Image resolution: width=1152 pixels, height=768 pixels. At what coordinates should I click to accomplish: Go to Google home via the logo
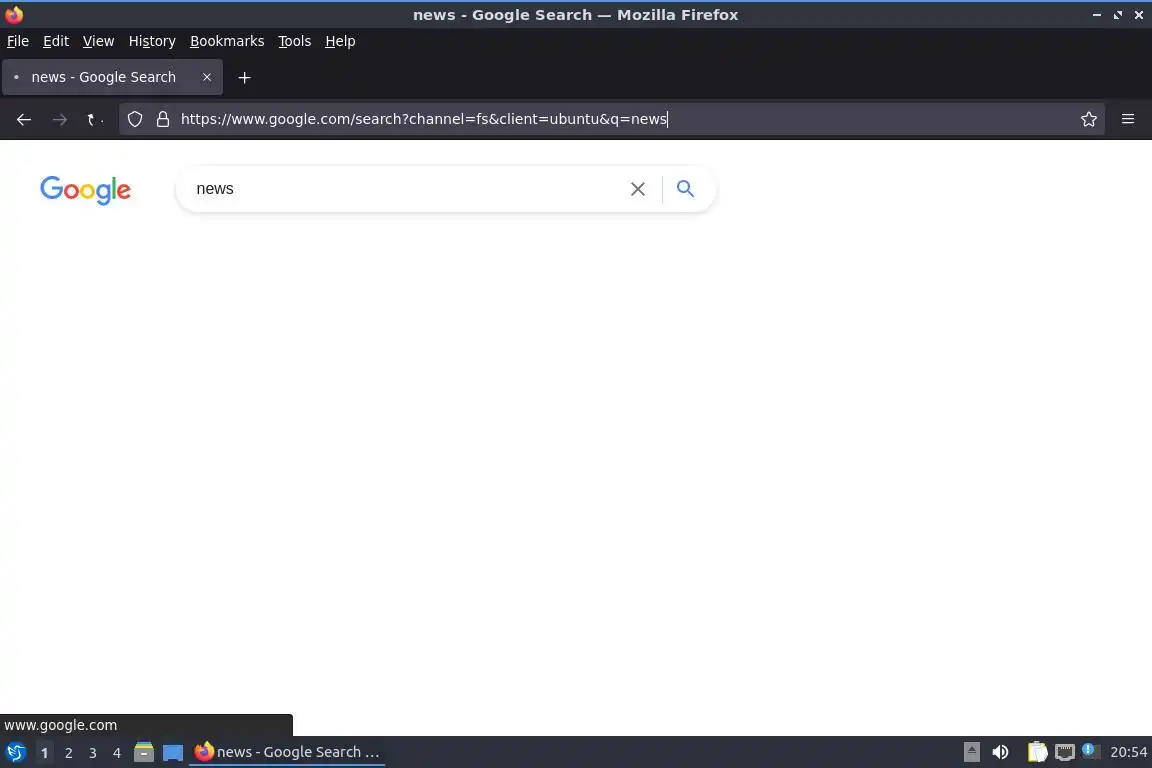pyautogui.click(x=85, y=190)
